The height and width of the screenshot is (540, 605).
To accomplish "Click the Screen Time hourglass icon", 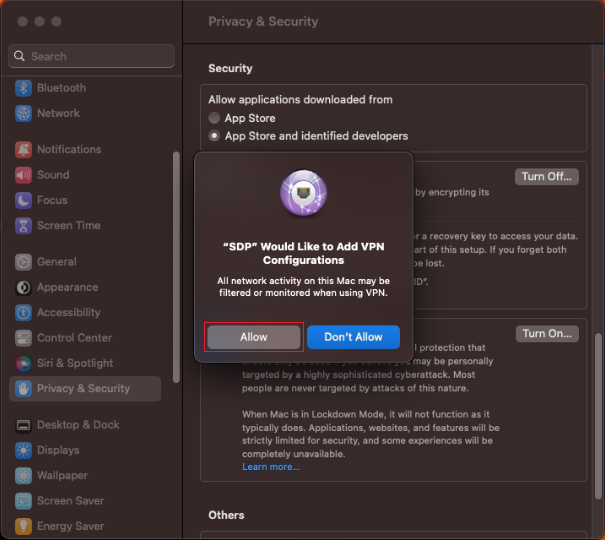I will [x=23, y=226].
